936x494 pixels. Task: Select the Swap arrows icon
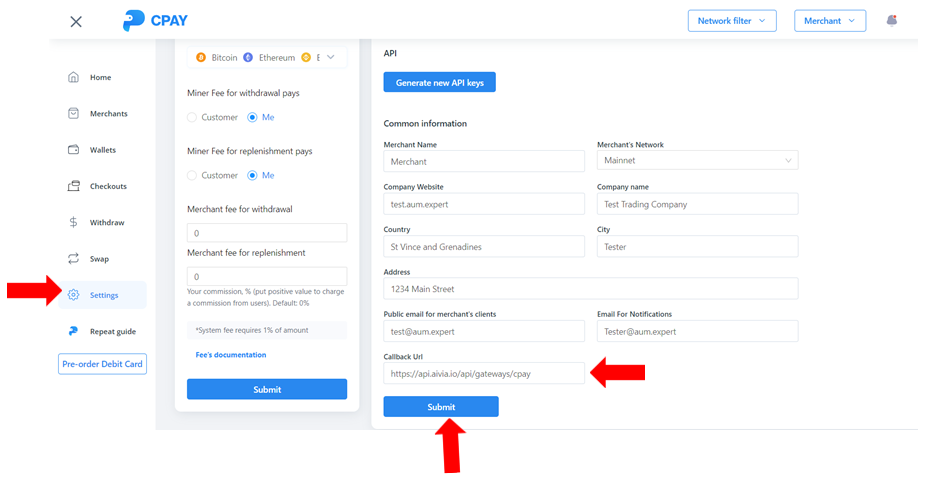[x=73, y=258]
